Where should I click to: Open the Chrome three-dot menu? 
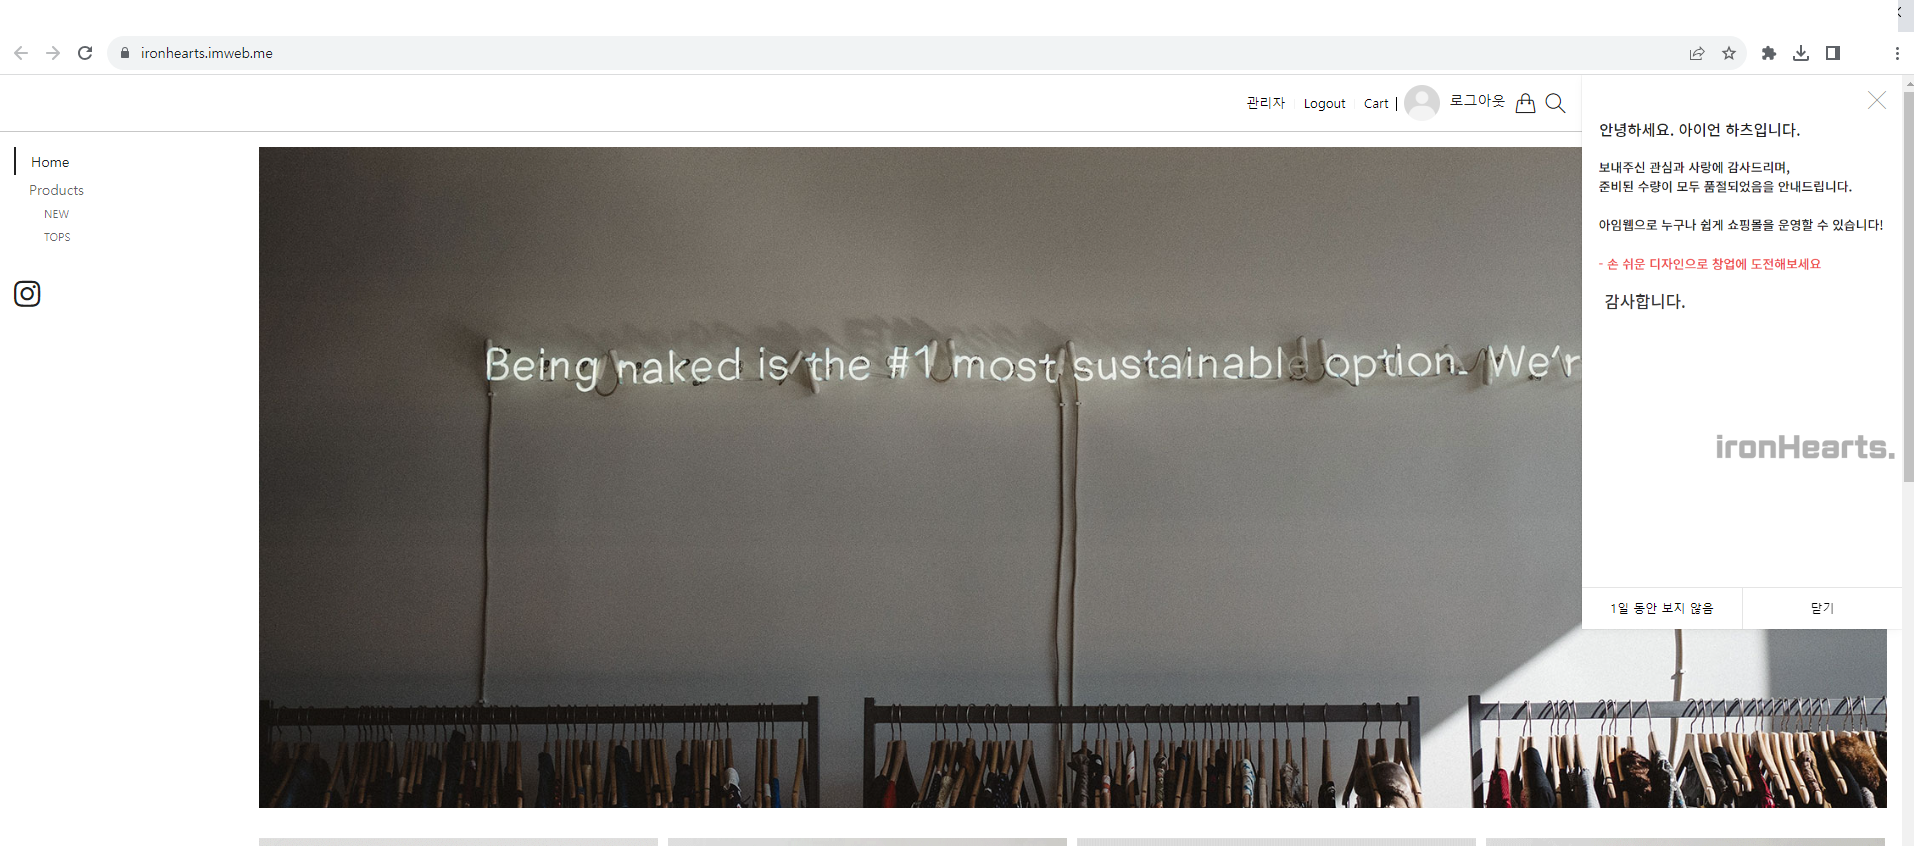pyautogui.click(x=1897, y=53)
